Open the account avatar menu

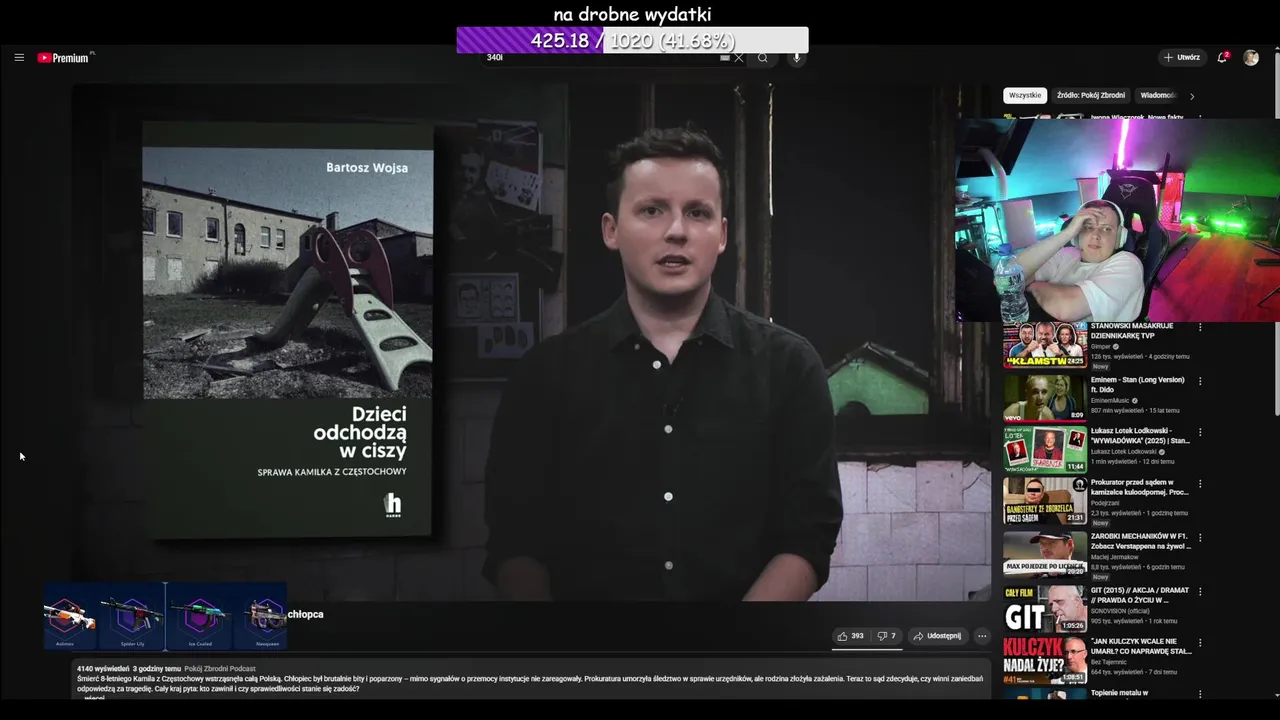coord(1251,58)
